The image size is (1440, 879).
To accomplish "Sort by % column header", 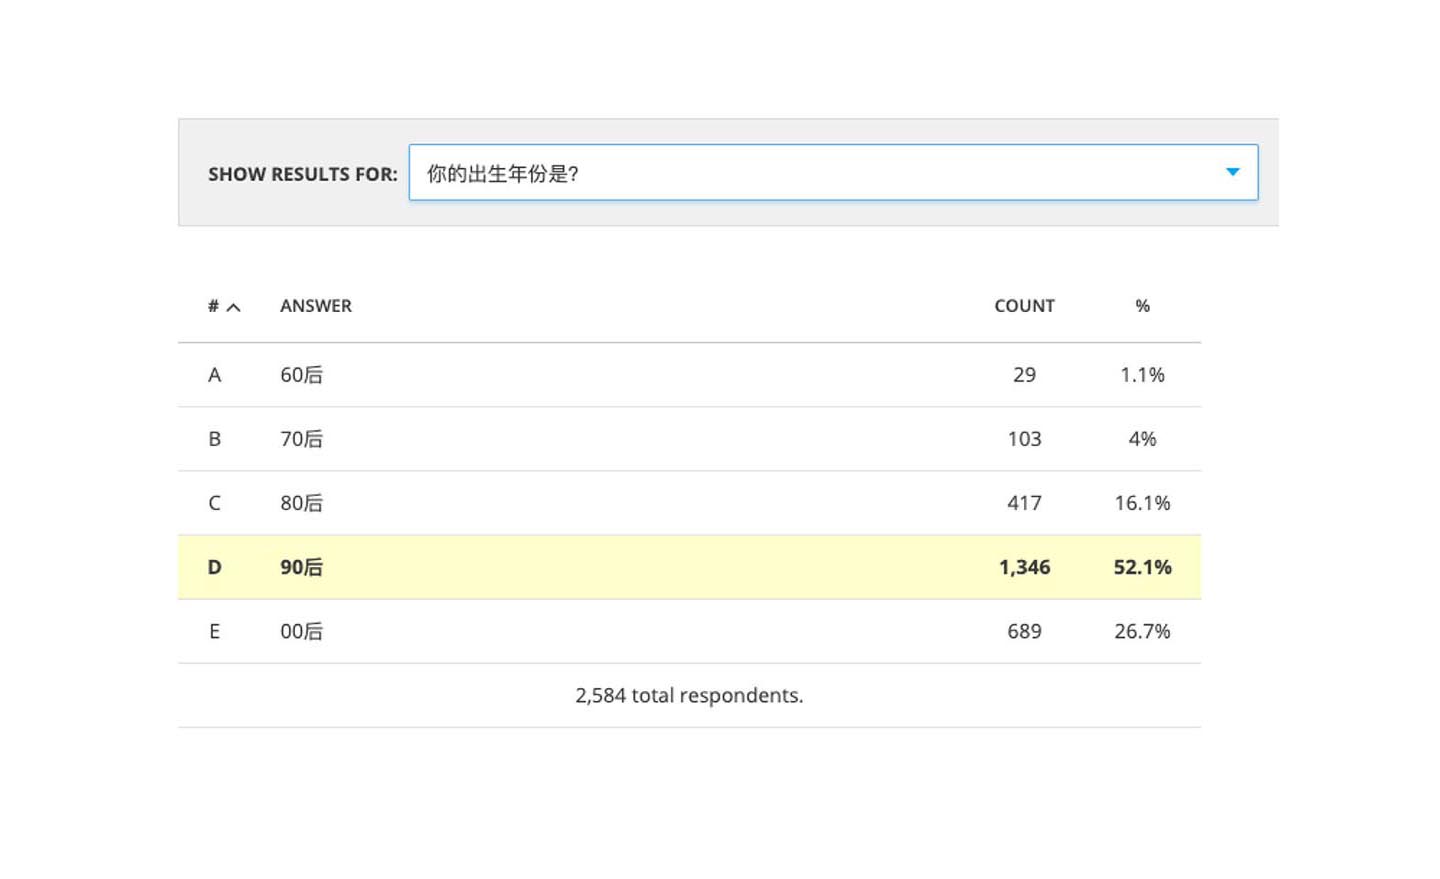I will coord(1142,306).
